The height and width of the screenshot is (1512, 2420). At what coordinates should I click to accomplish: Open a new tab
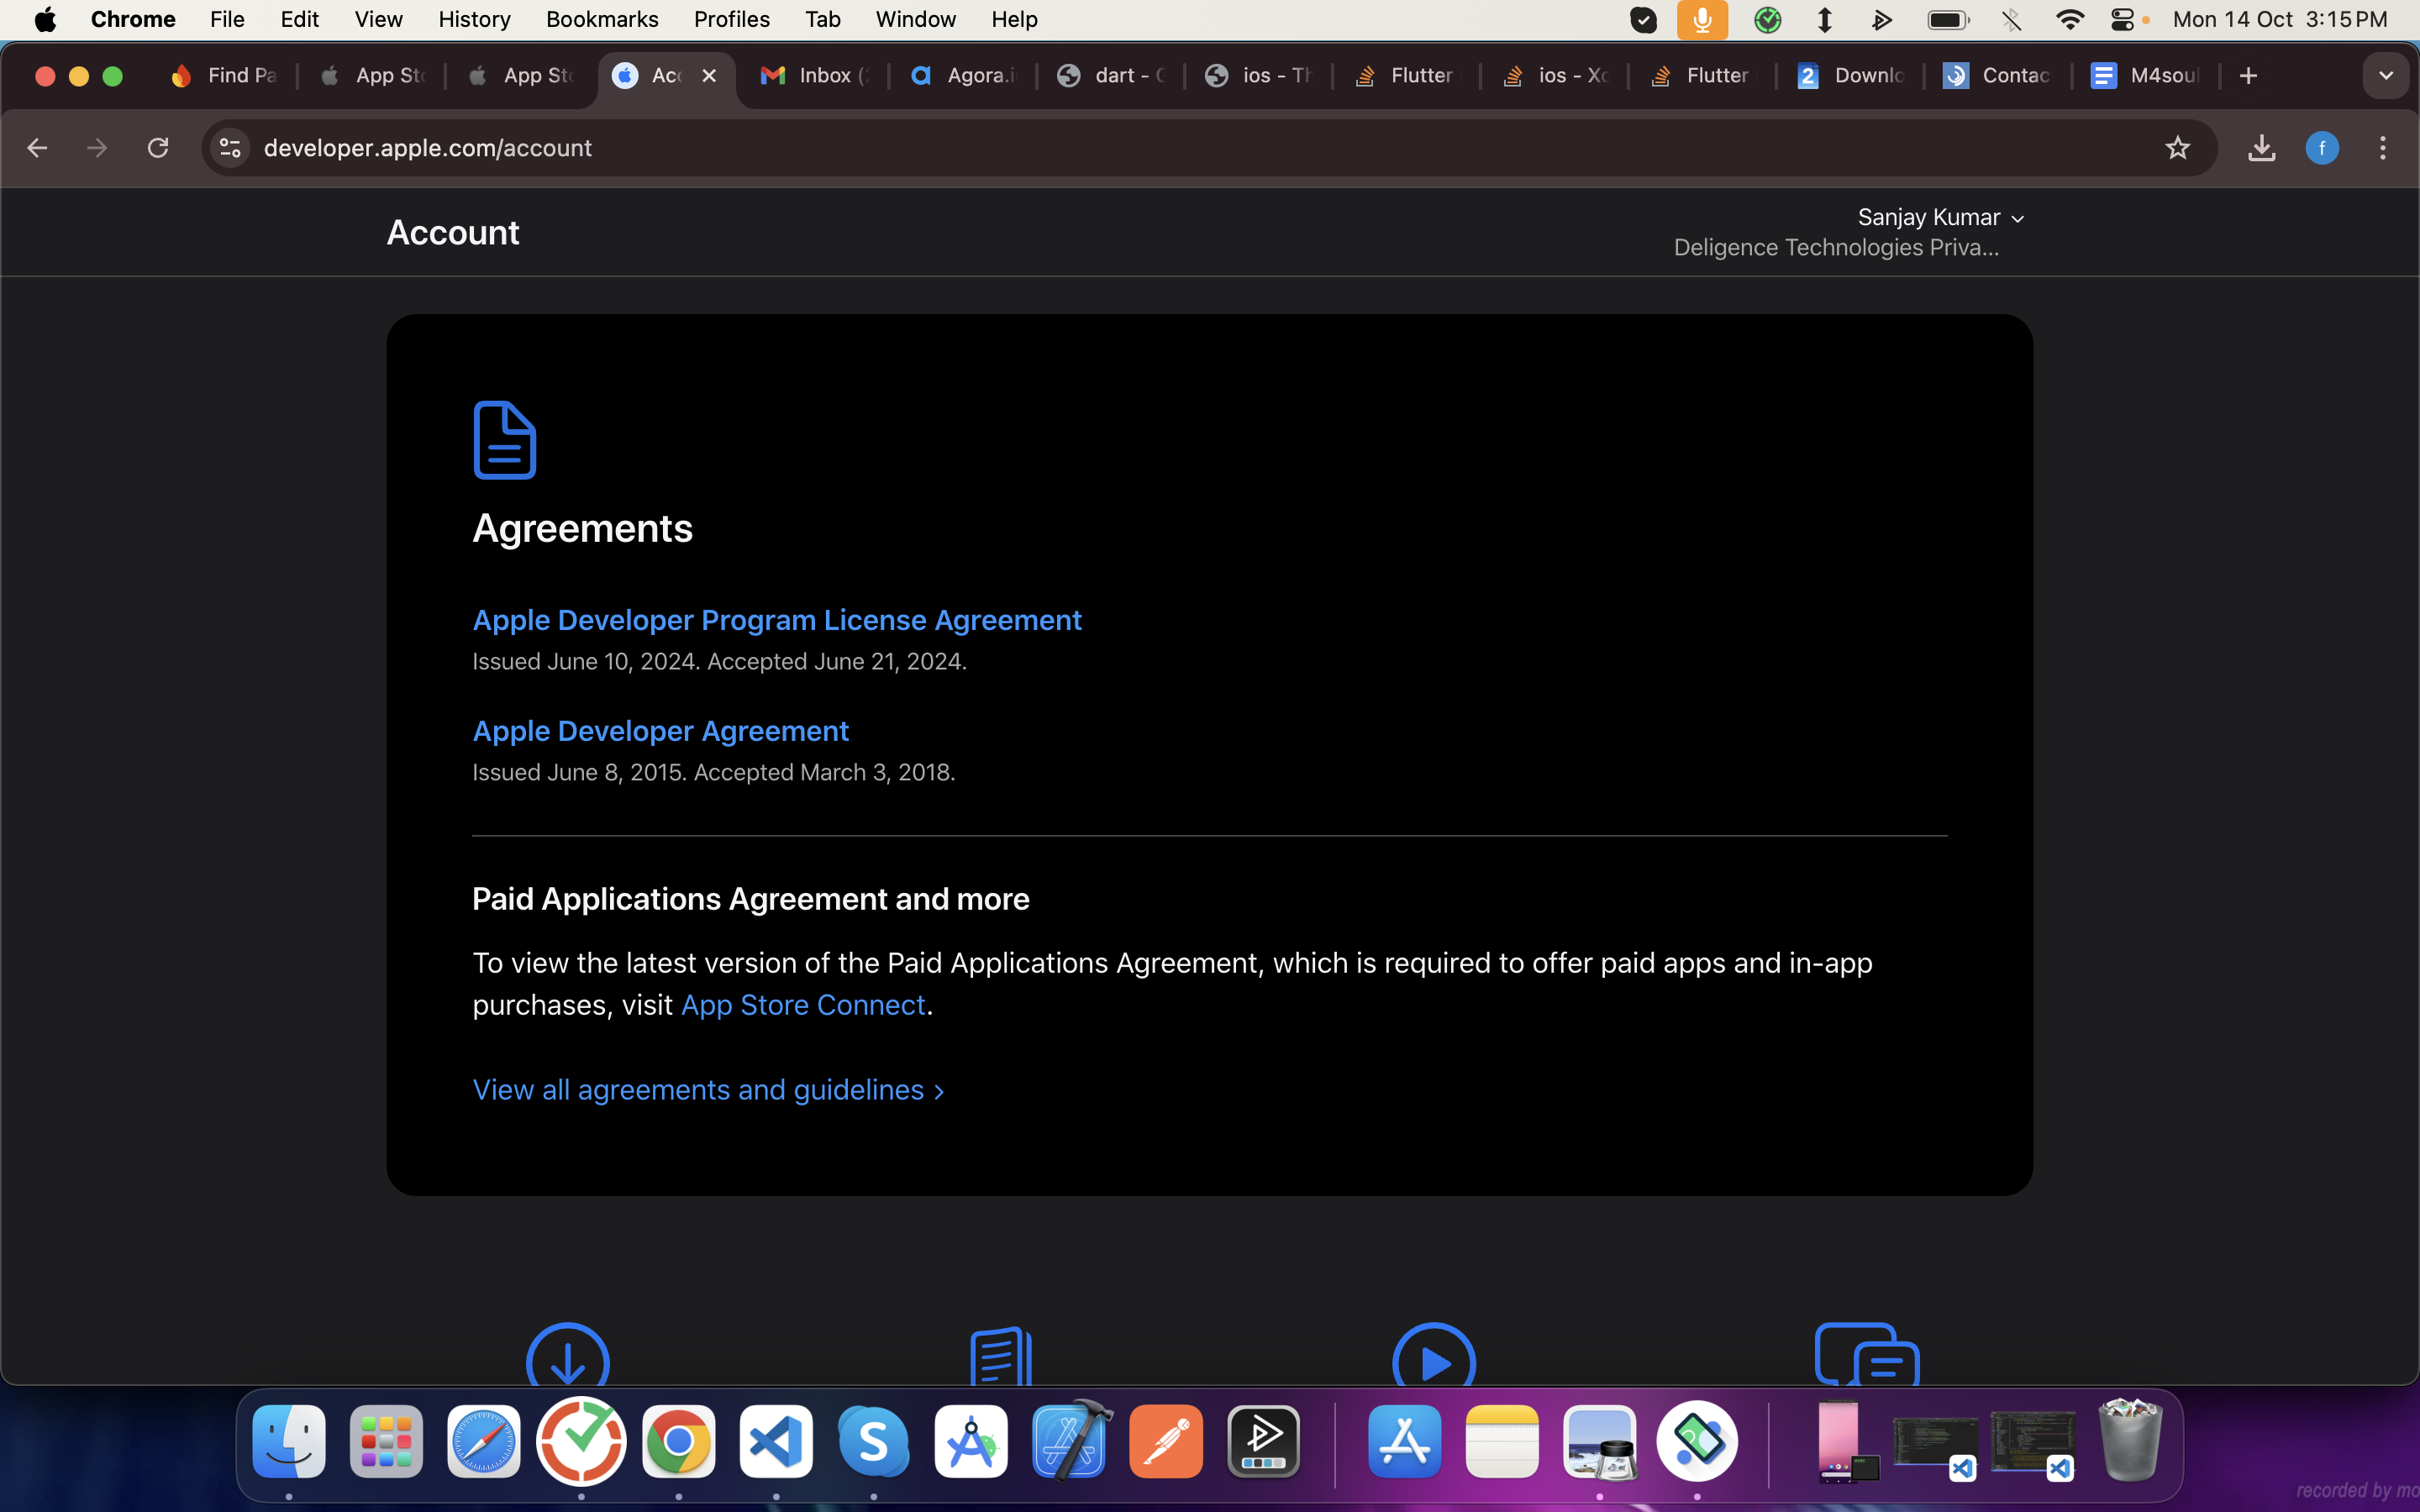pyautogui.click(x=2248, y=76)
